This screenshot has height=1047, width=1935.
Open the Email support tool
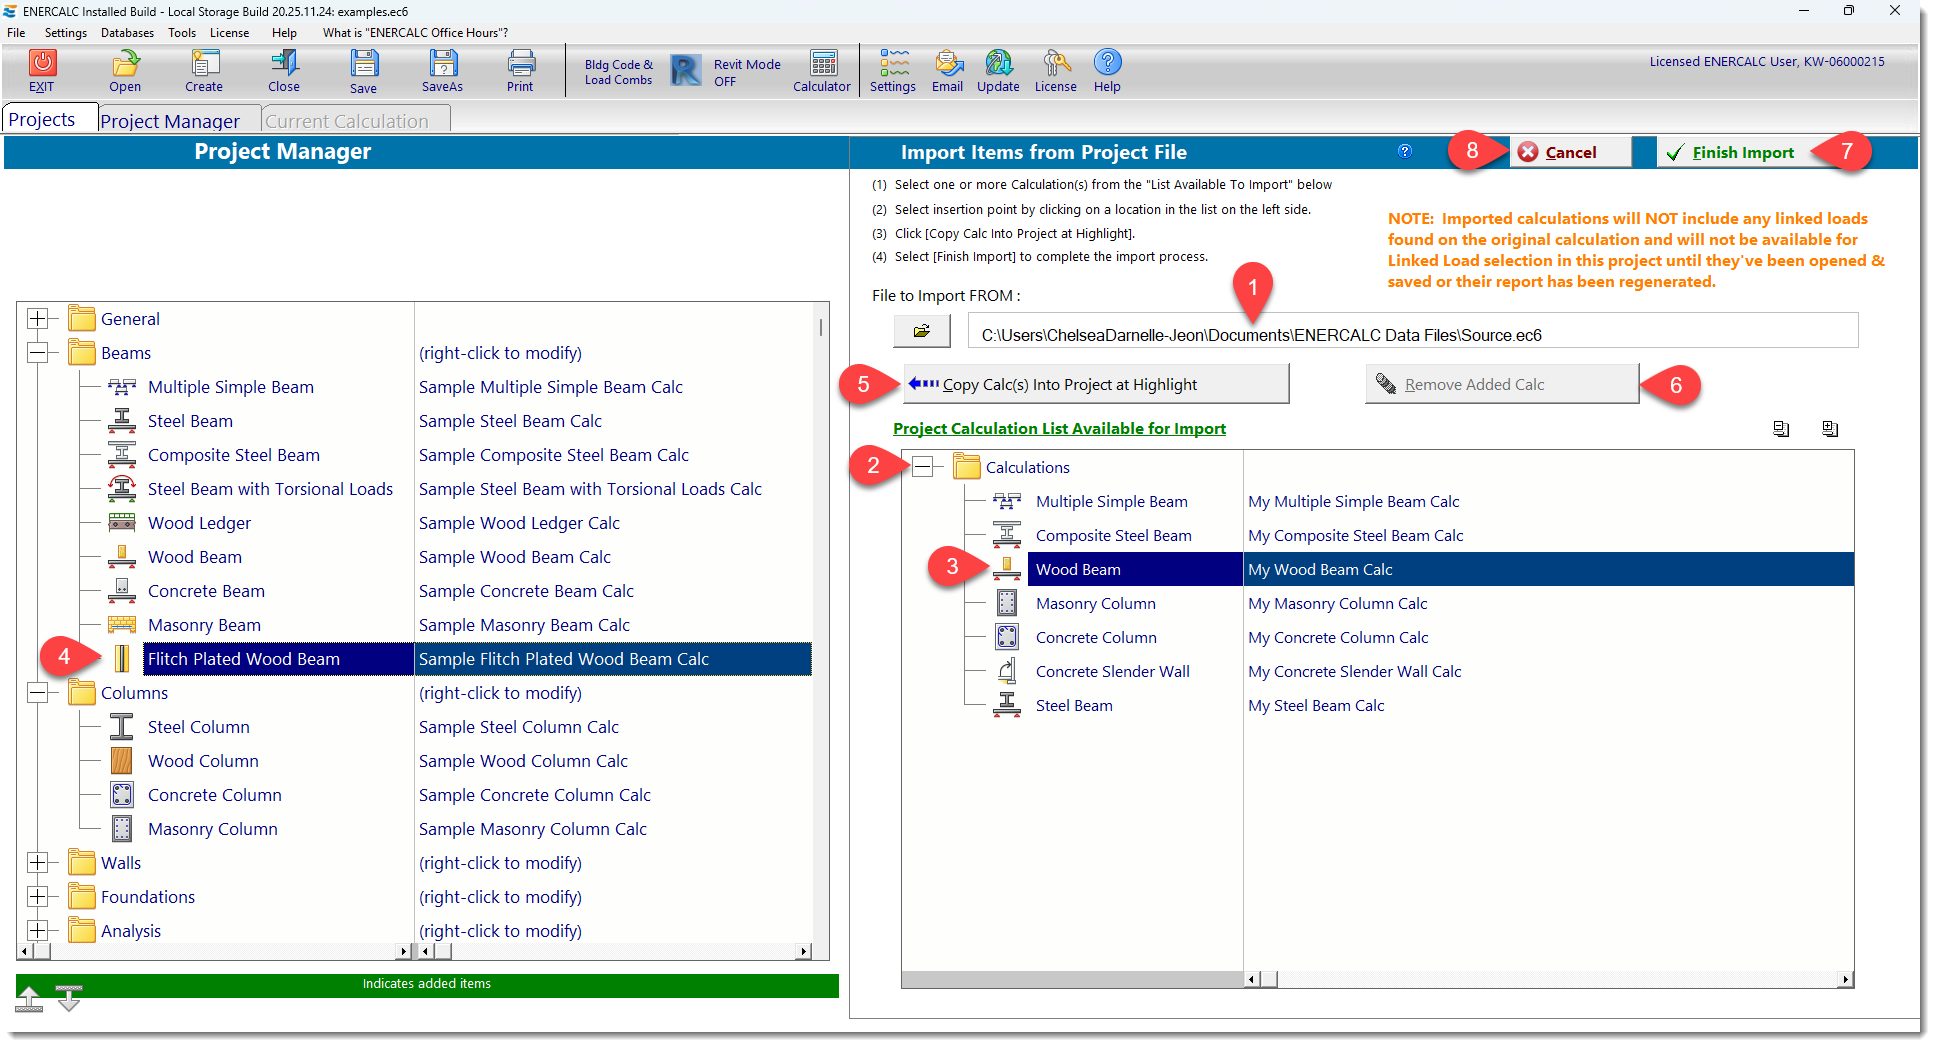(946, 70)
